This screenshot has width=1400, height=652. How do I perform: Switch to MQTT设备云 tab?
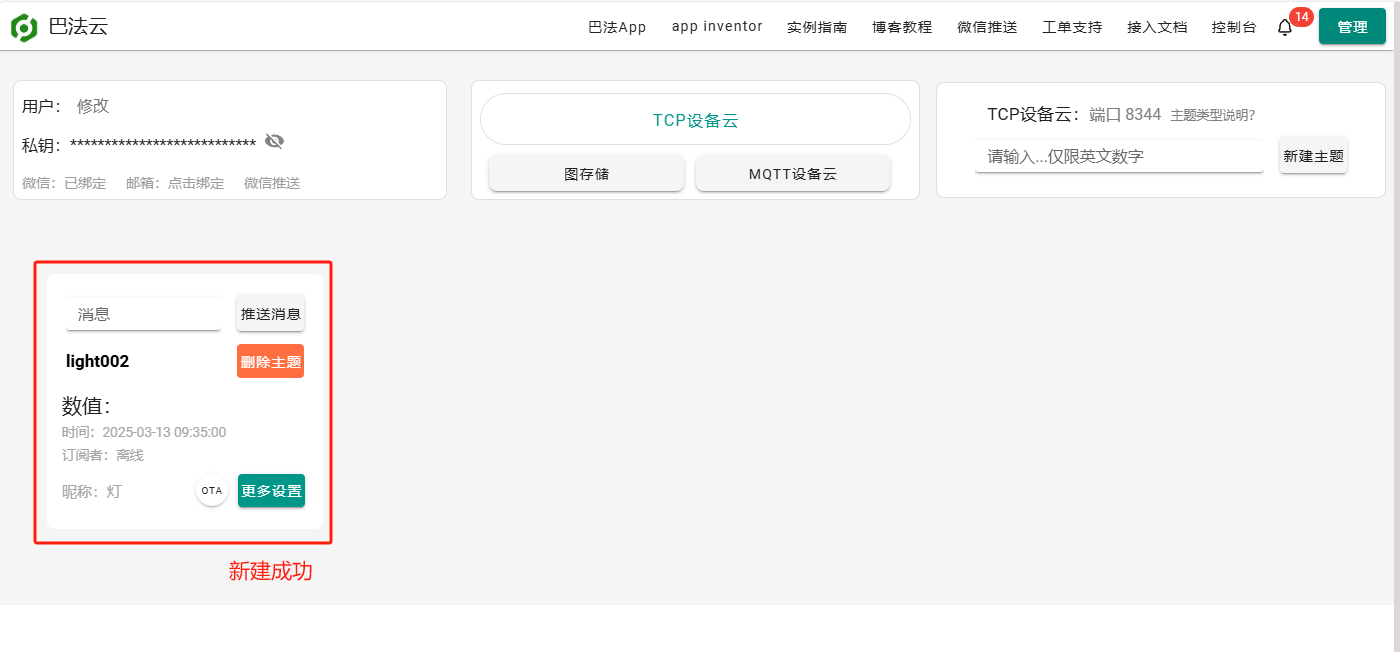tap(792, 173)
